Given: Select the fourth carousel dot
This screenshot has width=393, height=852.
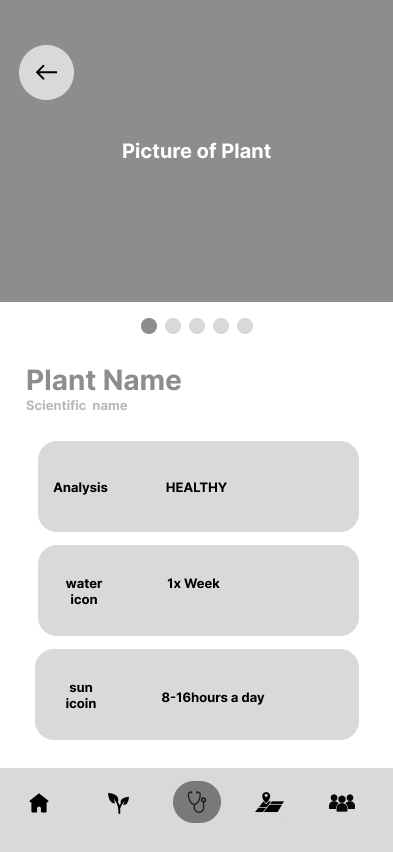Looking at the screenshot, I should [x=221, y=326].
